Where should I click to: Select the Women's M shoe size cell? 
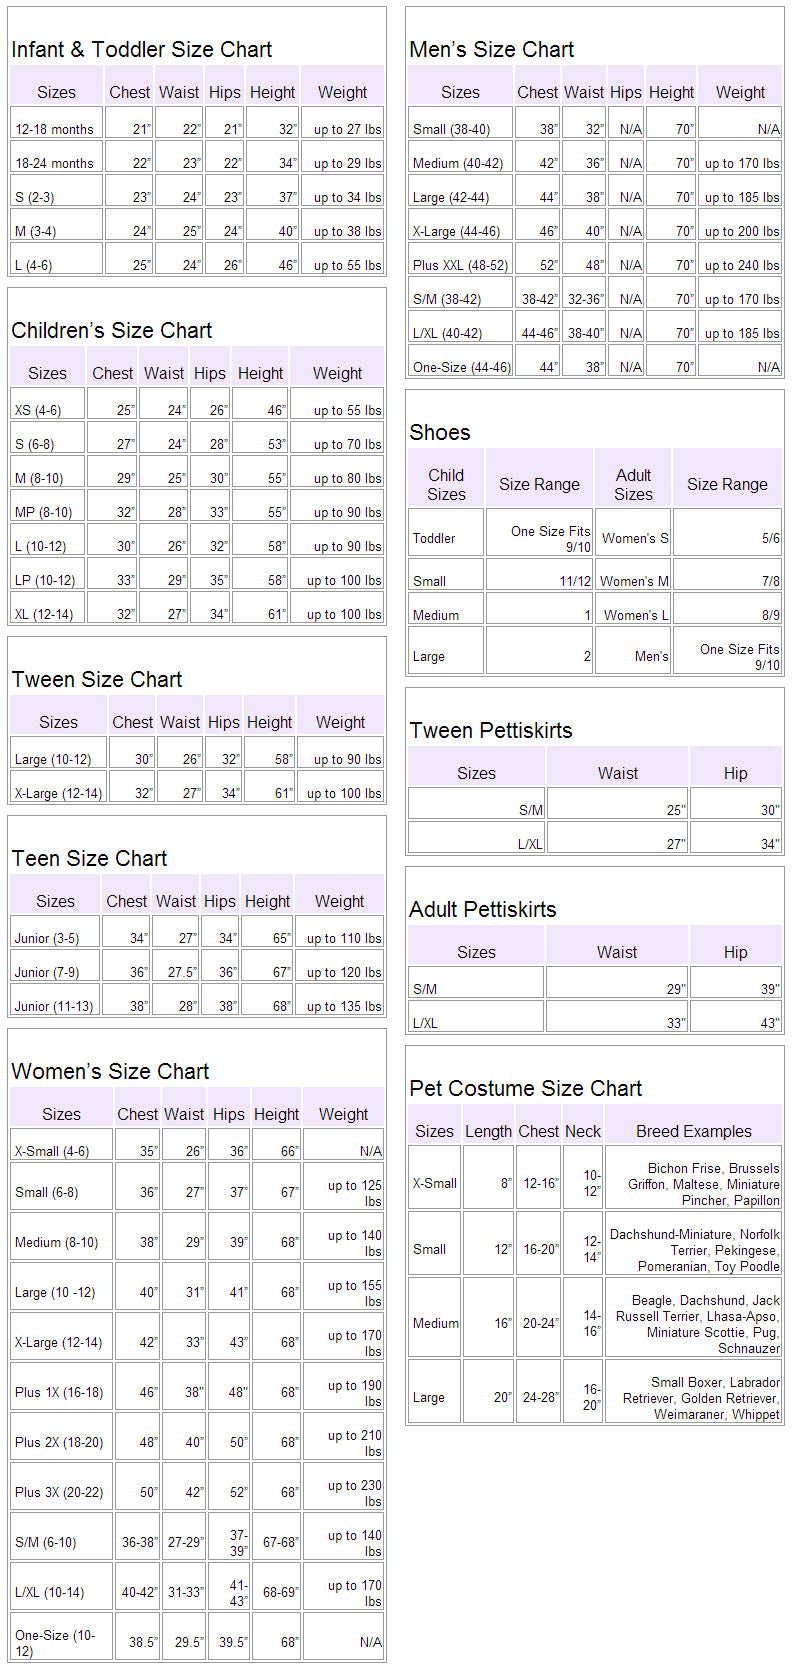634,581
